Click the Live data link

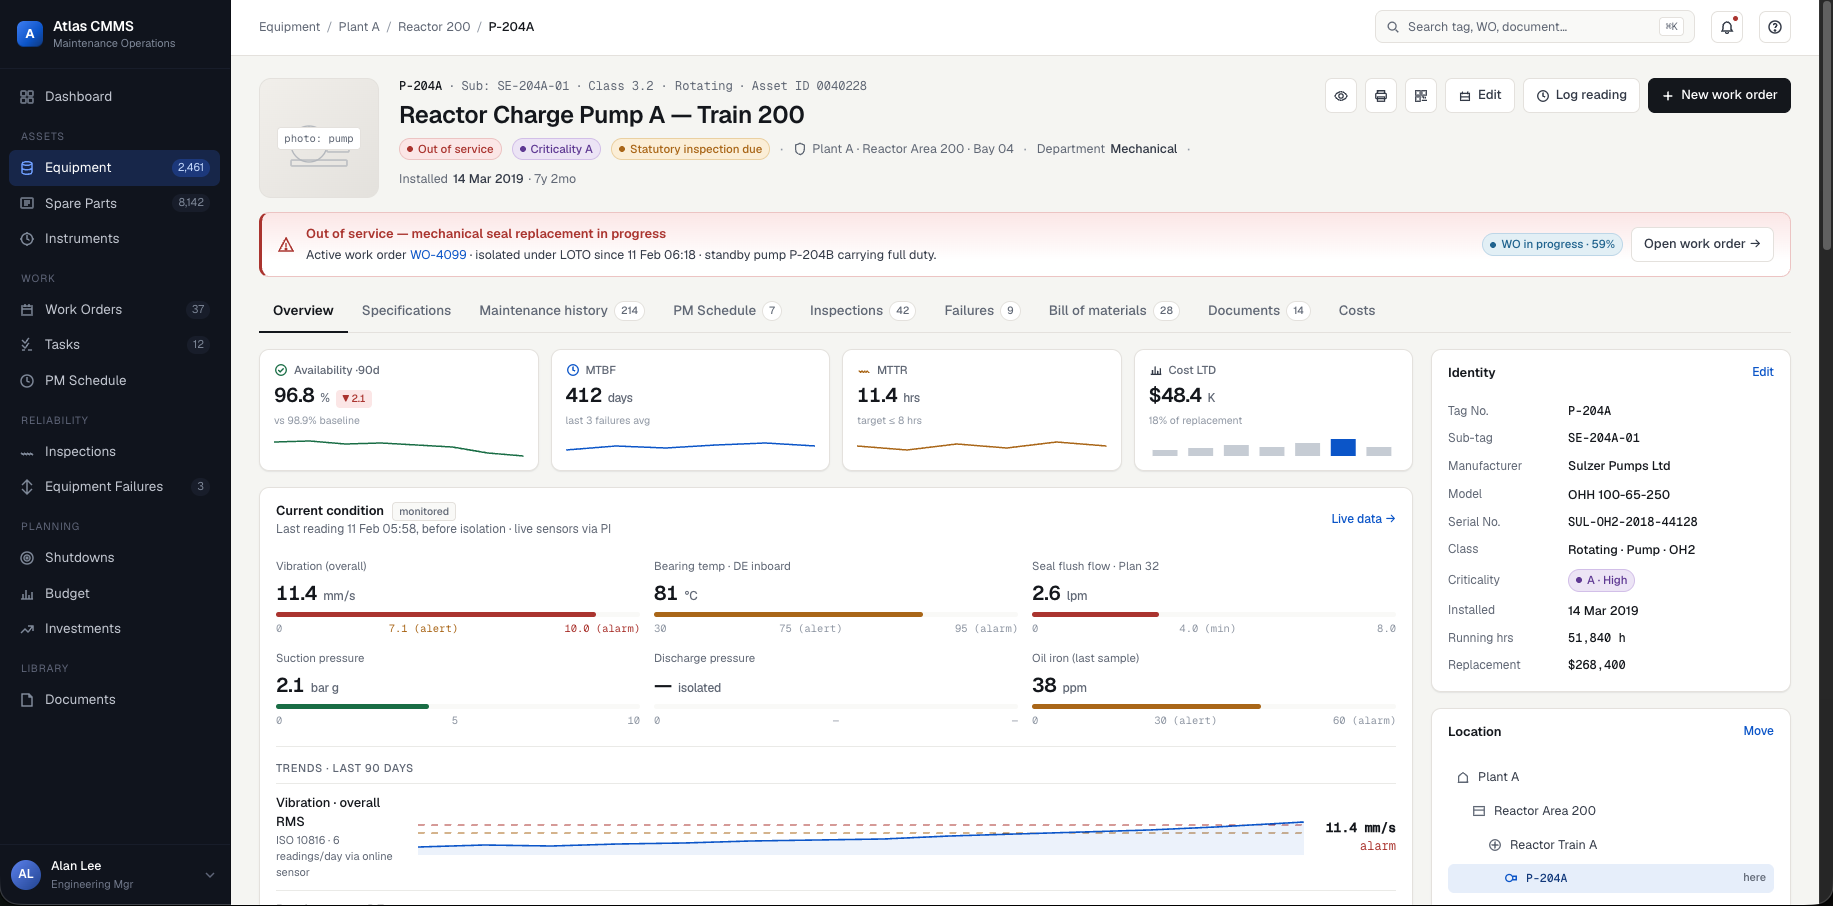(1363, 519)
